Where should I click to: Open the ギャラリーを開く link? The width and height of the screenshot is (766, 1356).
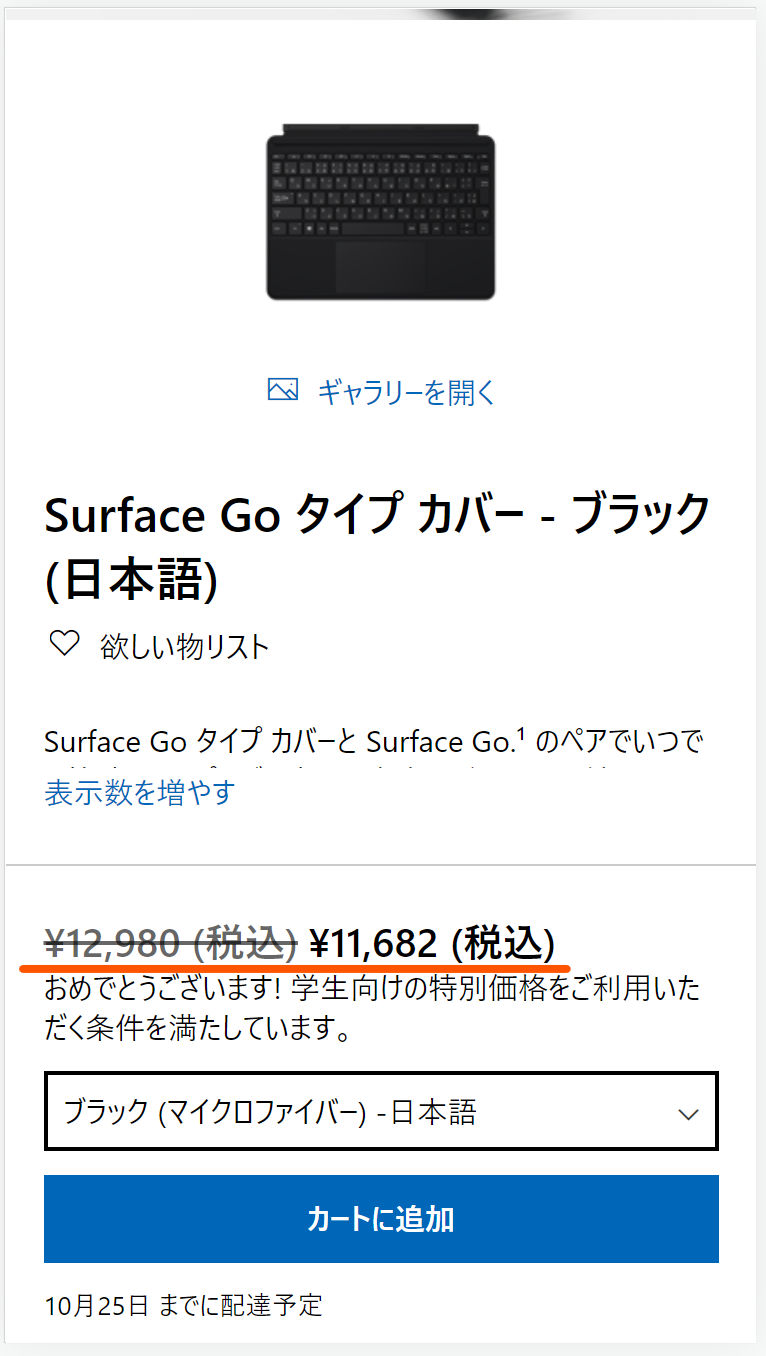406,392
